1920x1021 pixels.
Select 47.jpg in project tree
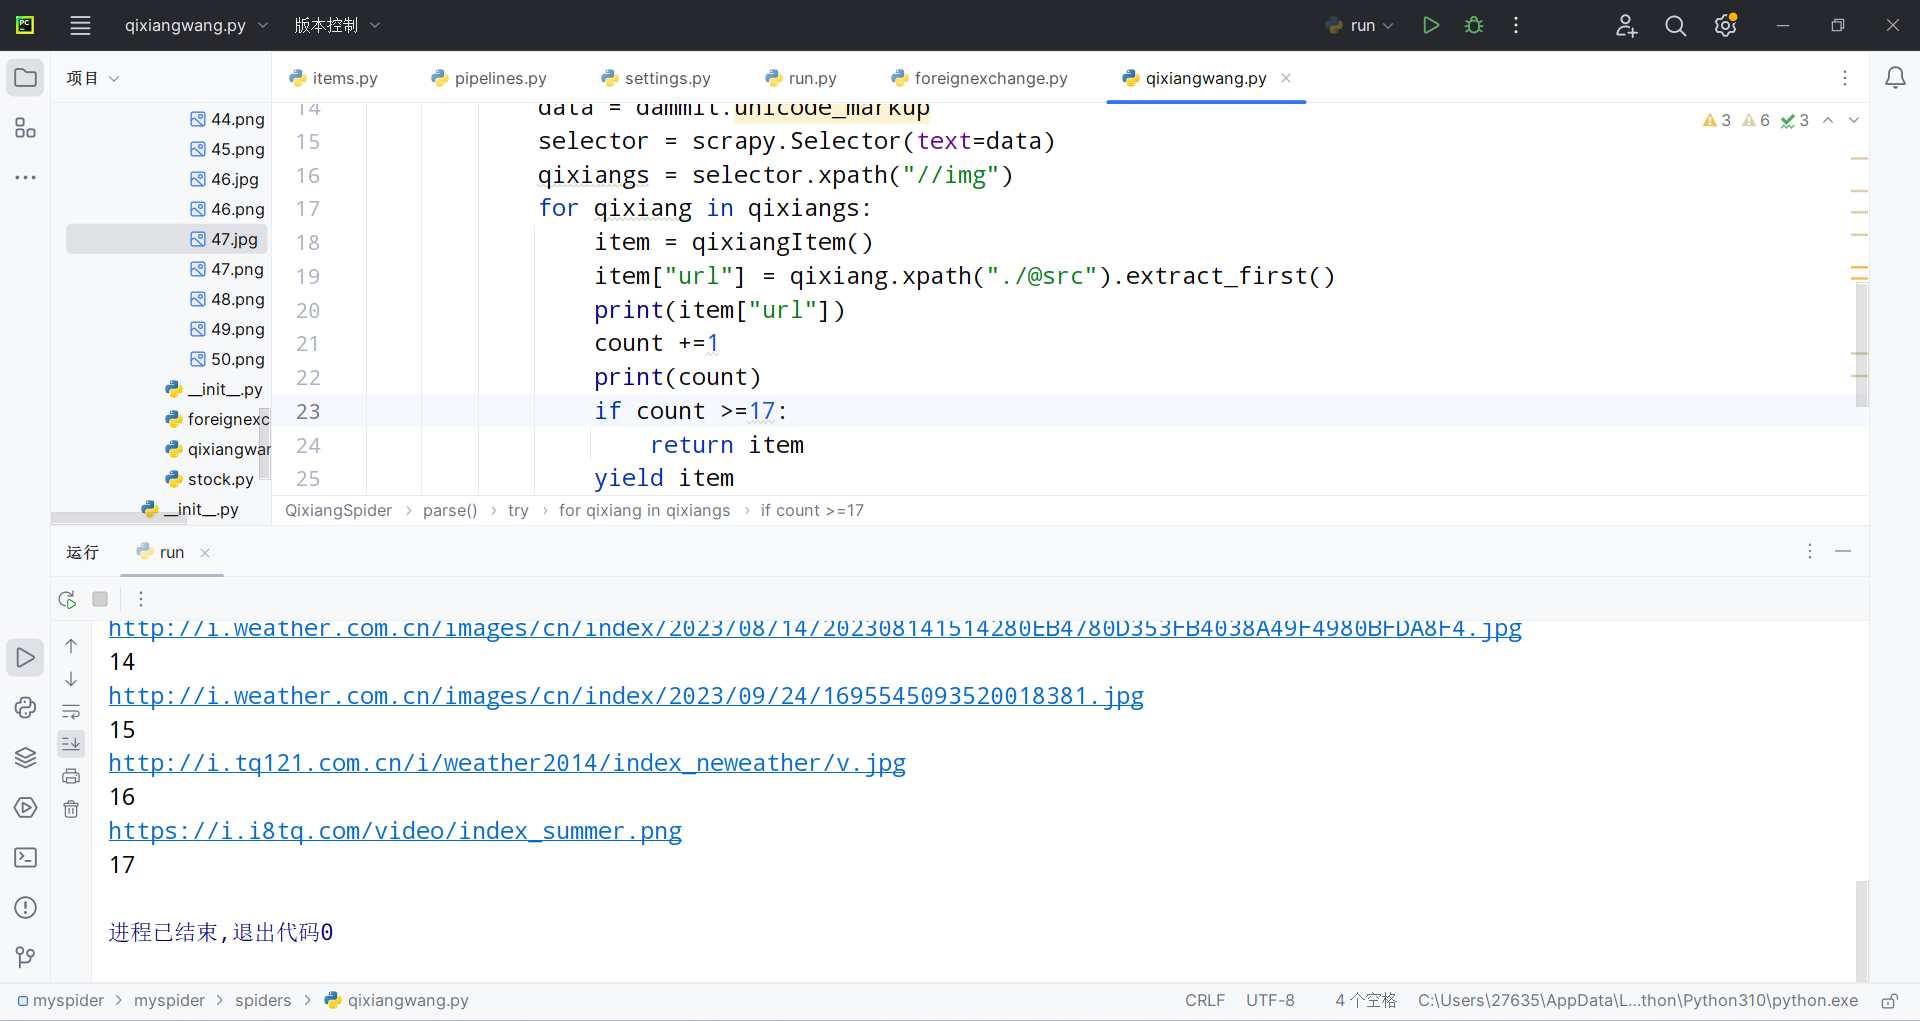(167, 239)
